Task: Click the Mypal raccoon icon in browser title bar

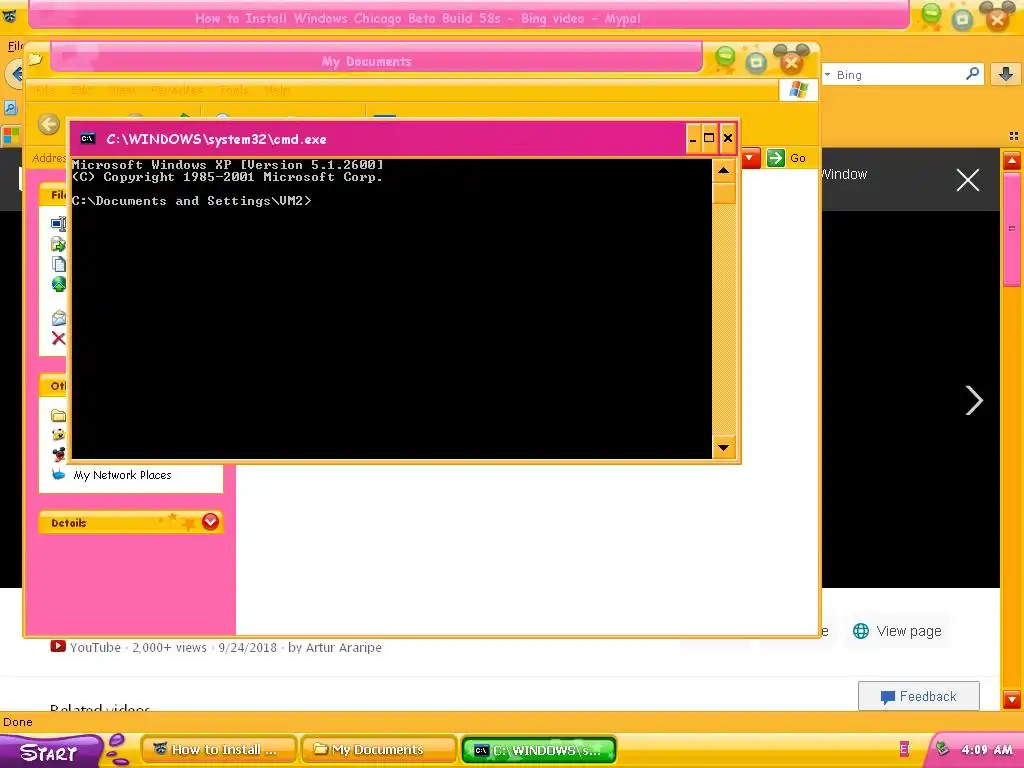Action: 9,17
